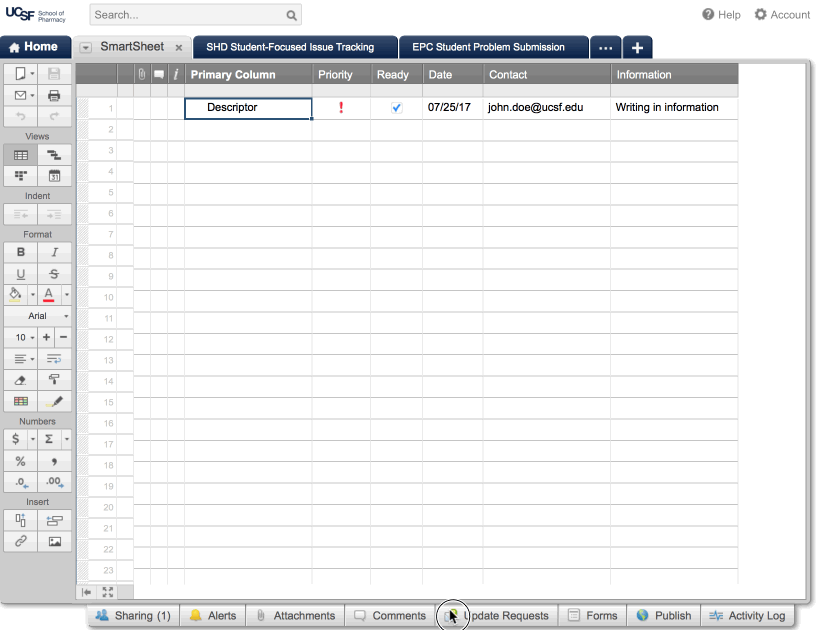Select the Format Painter tool
Screen dimensions: 817x630
[54, 380]
